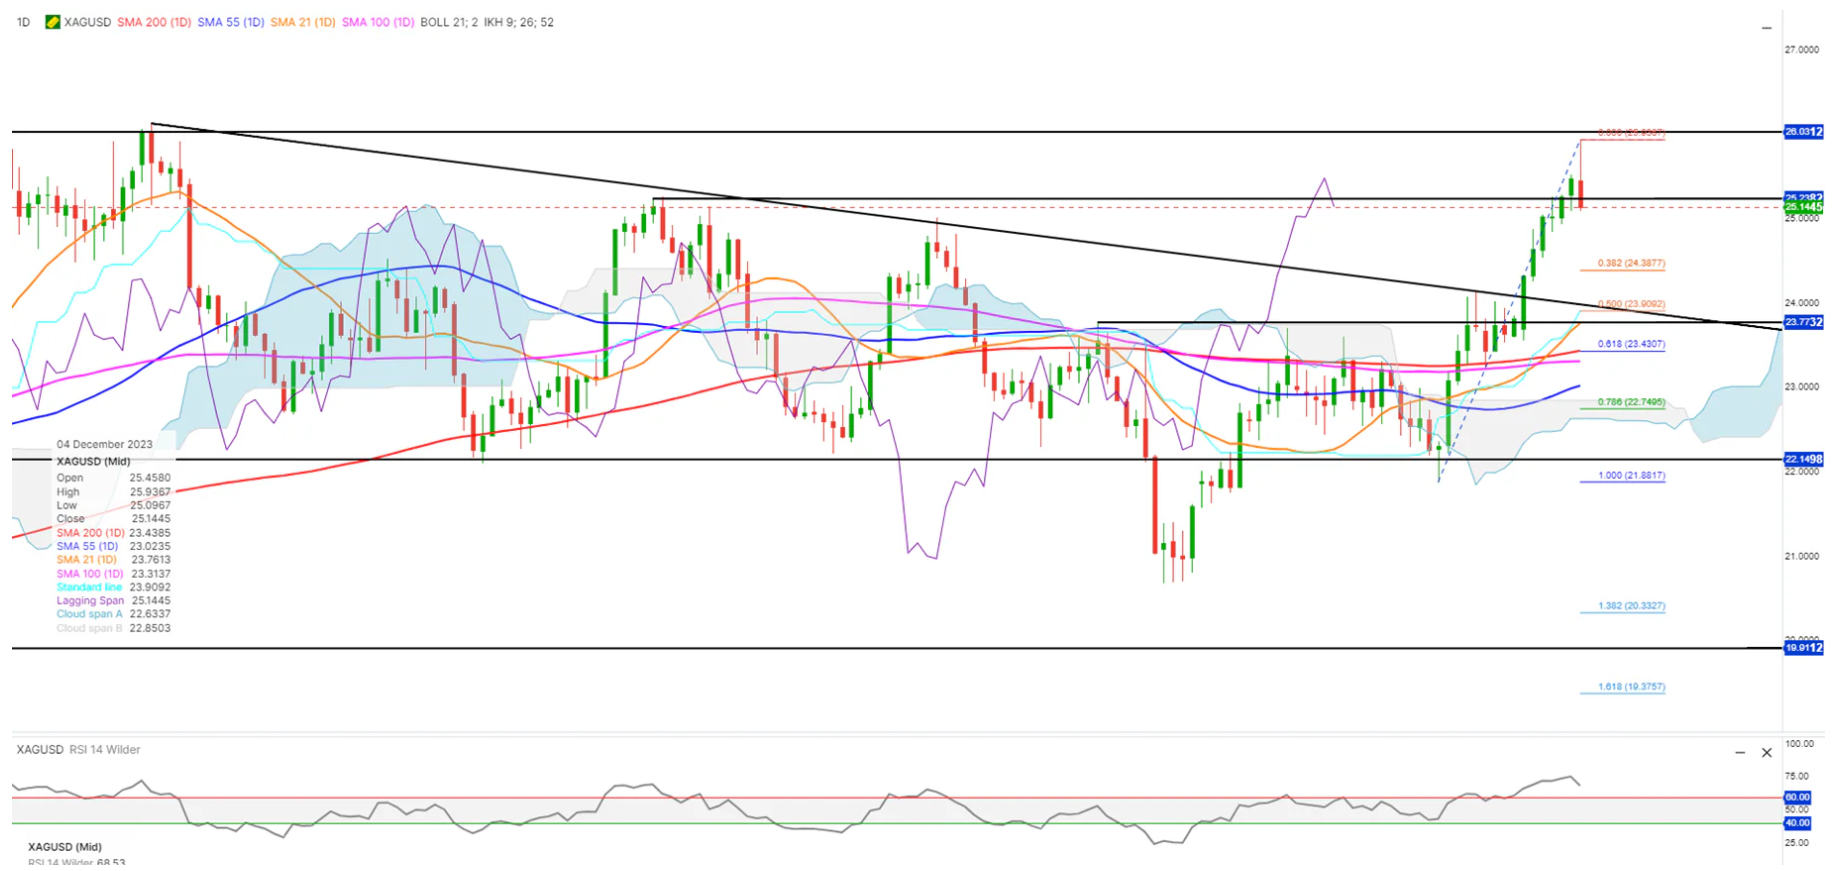This screenshot has height=871, width=1838.
Task: Click the 40.00 RSI level tag
Action: click(1798, 823)
